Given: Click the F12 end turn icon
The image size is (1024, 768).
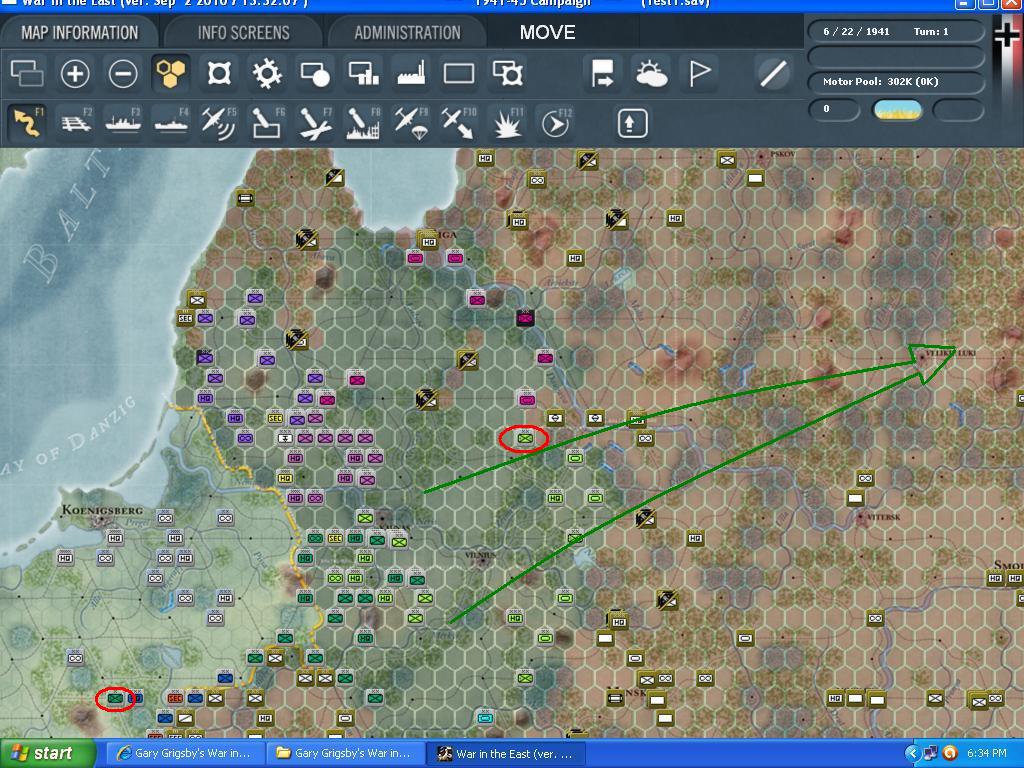Looking at the screenshot, I should click(x=556, y=123).
